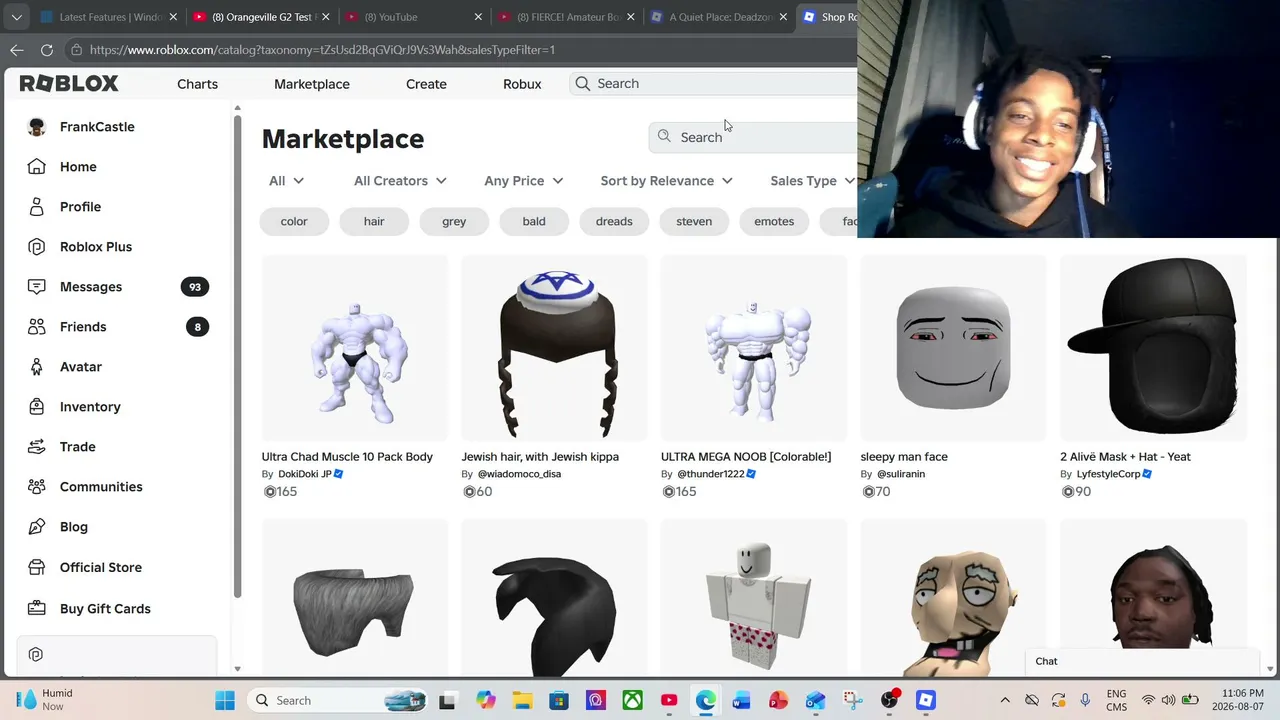This screenshot has height=720, width=1280.
Task: Reload the page with the refresh icon
Action: pyautogui.click(x=47, y=50)
